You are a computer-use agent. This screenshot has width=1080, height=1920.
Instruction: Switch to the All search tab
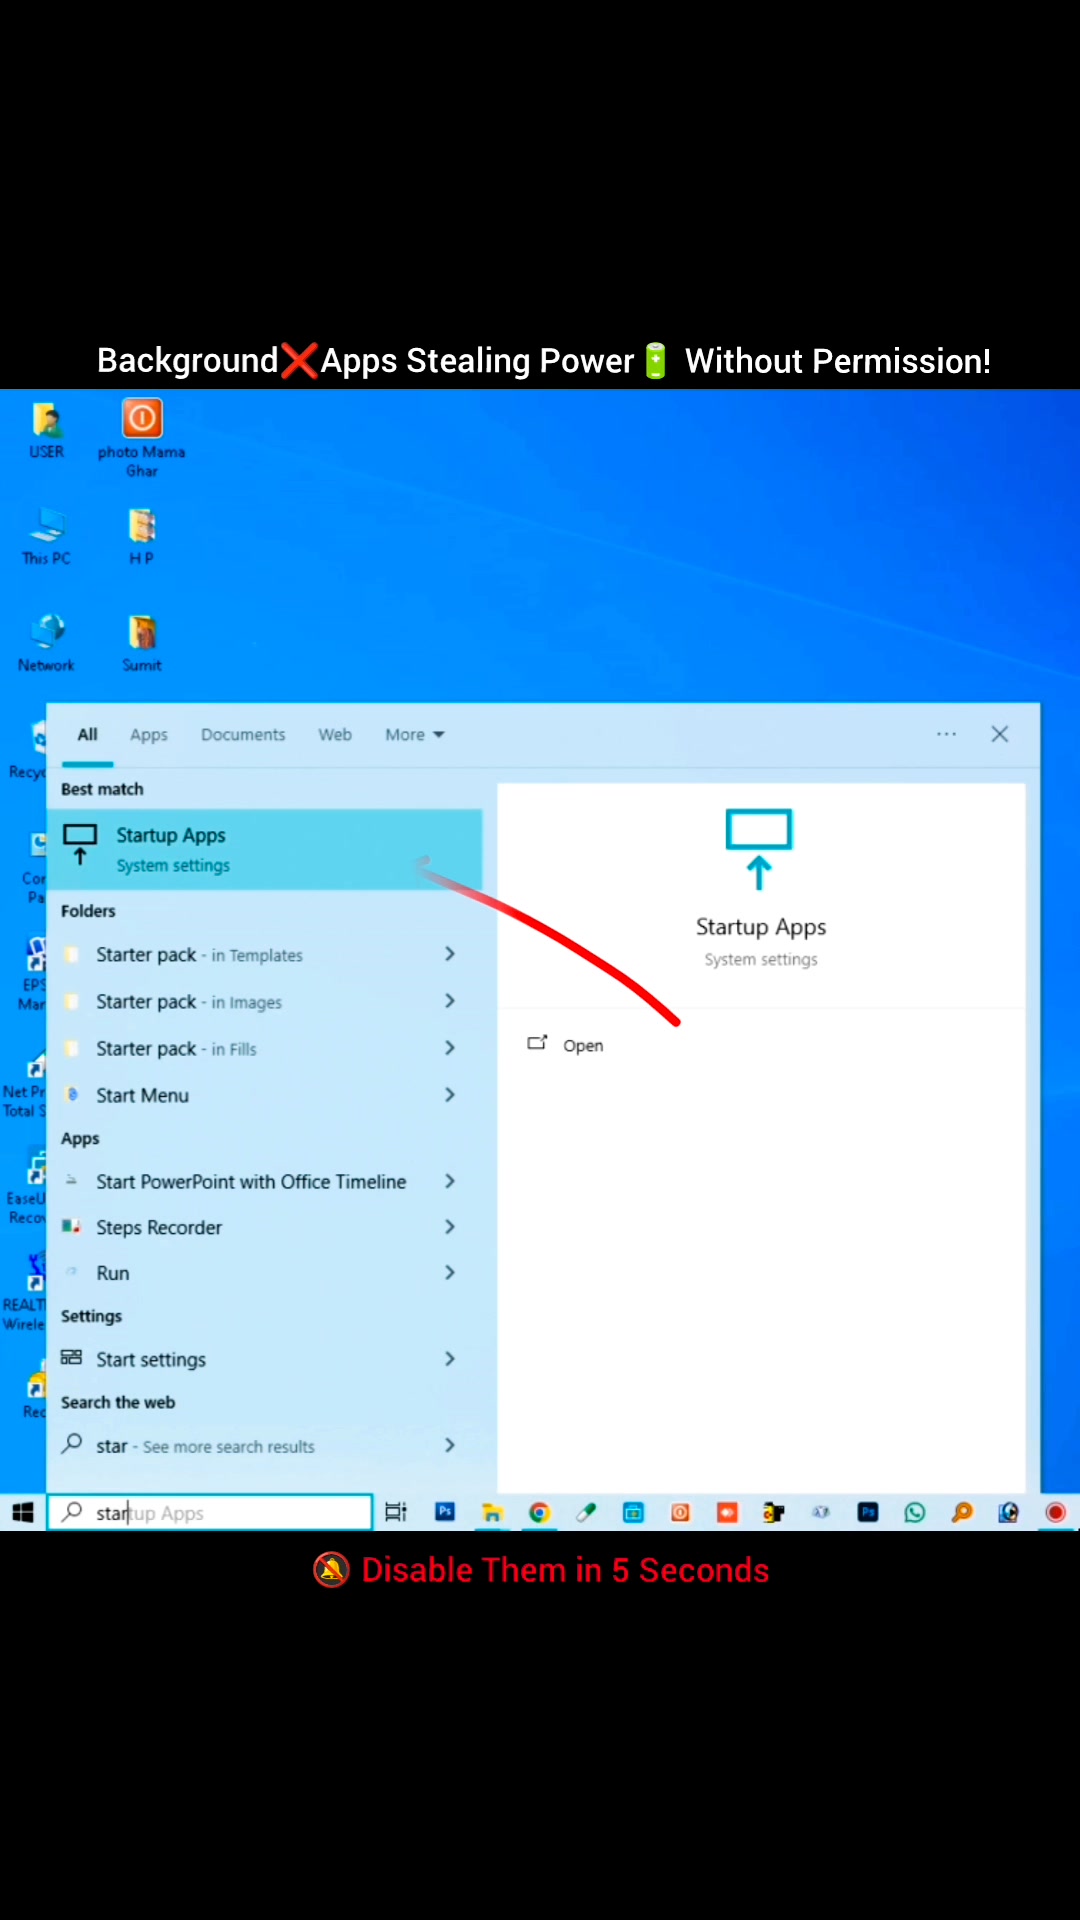pyautogui.click(x=88, y=735)
